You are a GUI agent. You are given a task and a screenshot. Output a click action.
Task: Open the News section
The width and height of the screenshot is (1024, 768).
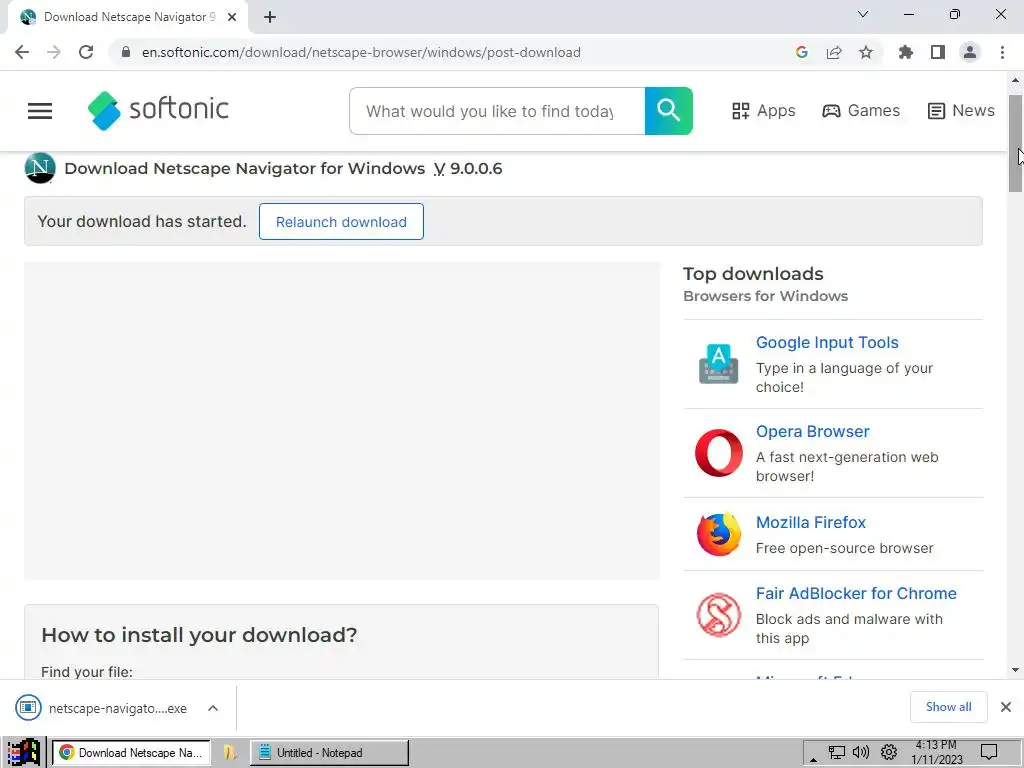[961, 111]
